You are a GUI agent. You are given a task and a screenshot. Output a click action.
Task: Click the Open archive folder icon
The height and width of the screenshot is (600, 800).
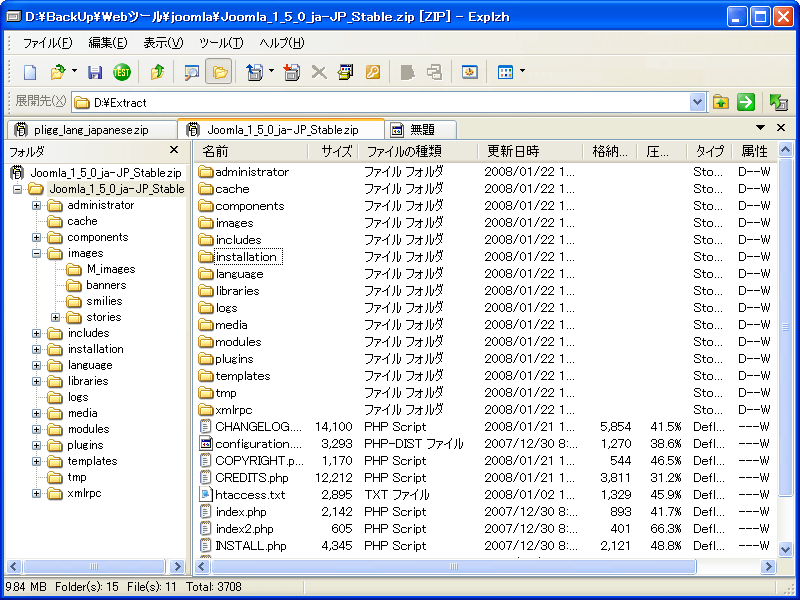(x=58, y=72)
